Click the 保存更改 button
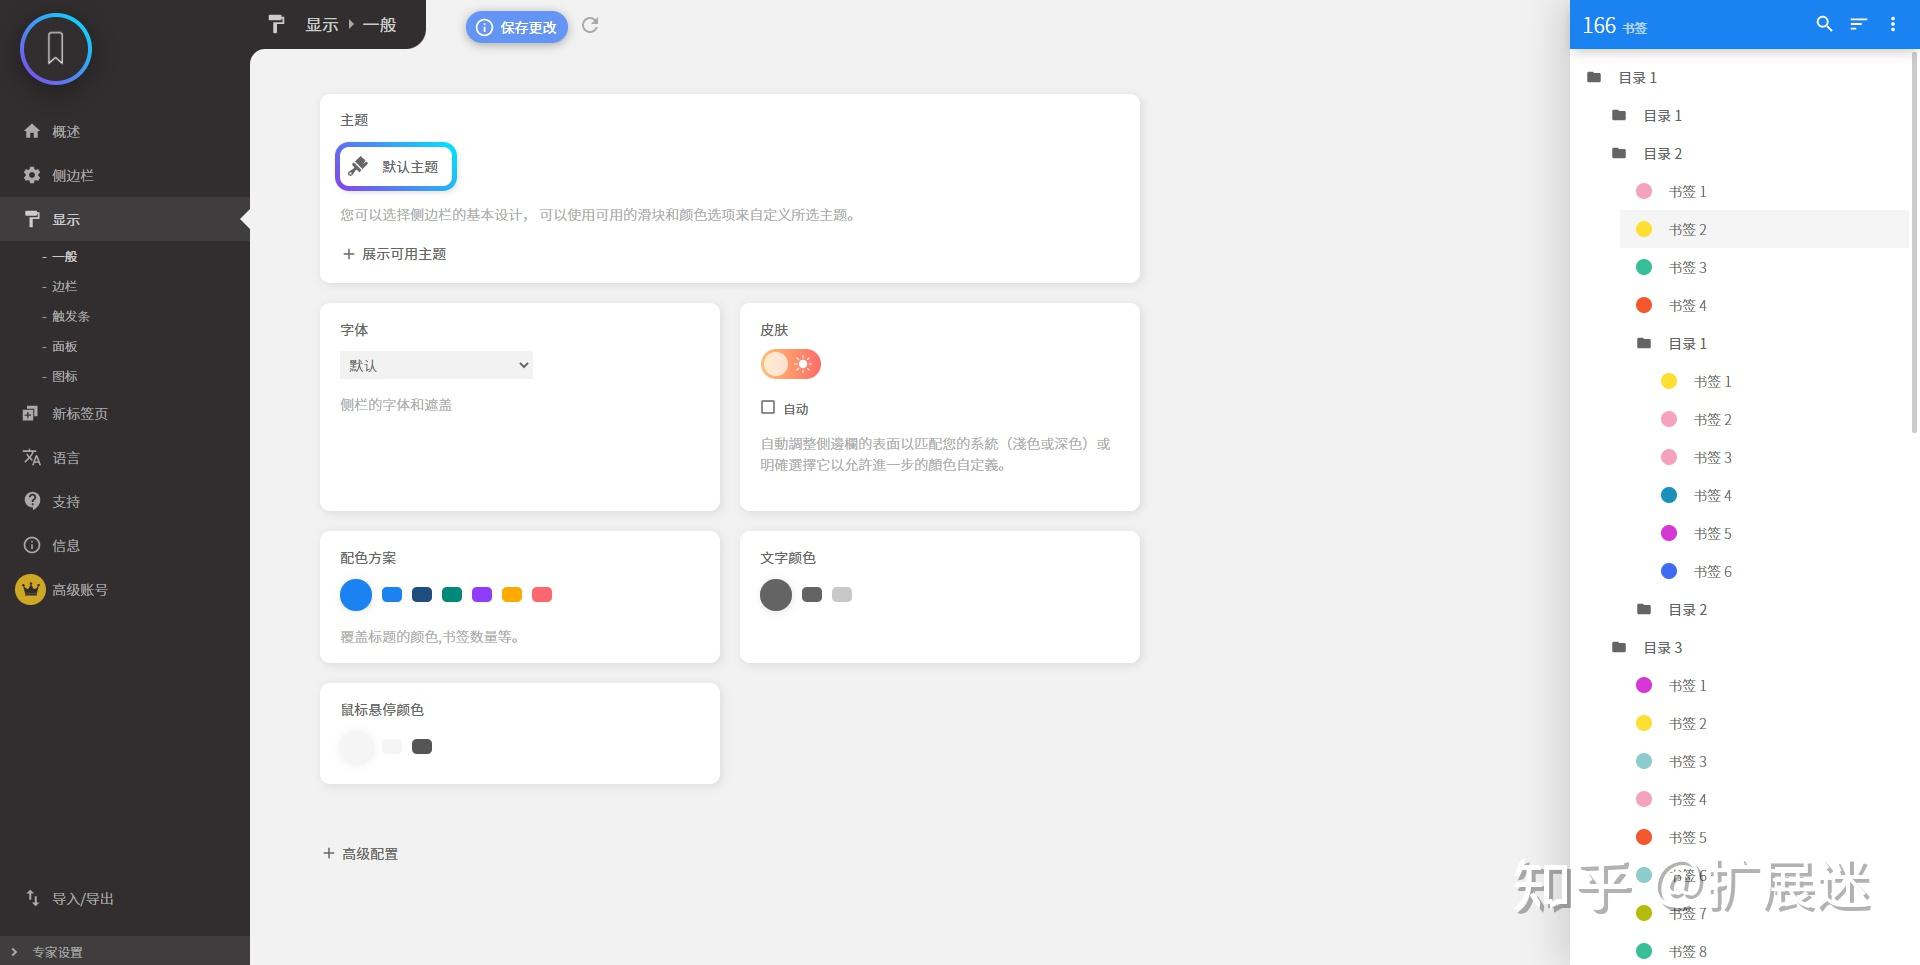 (516, 27)
